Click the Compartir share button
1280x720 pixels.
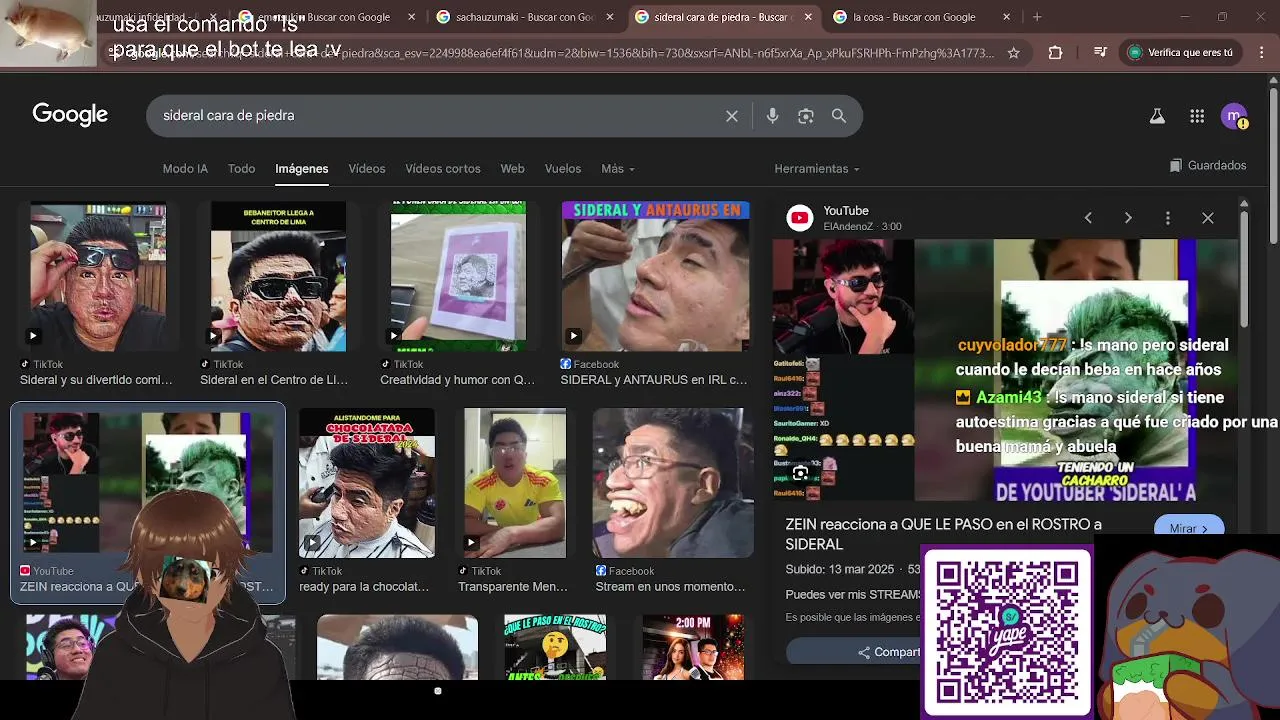890,652
